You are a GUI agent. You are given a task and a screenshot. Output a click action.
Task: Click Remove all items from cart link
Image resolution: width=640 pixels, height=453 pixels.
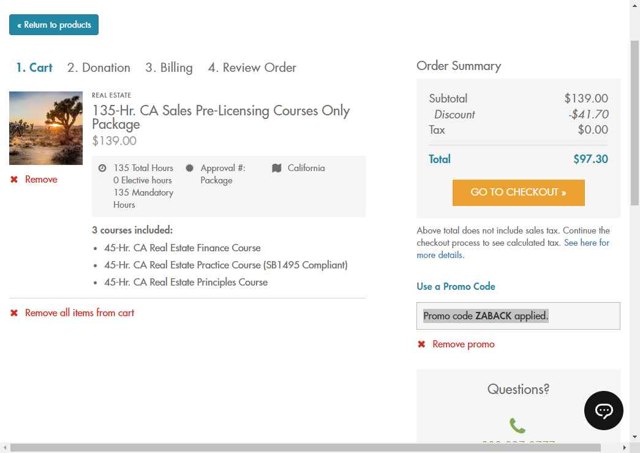79,313
